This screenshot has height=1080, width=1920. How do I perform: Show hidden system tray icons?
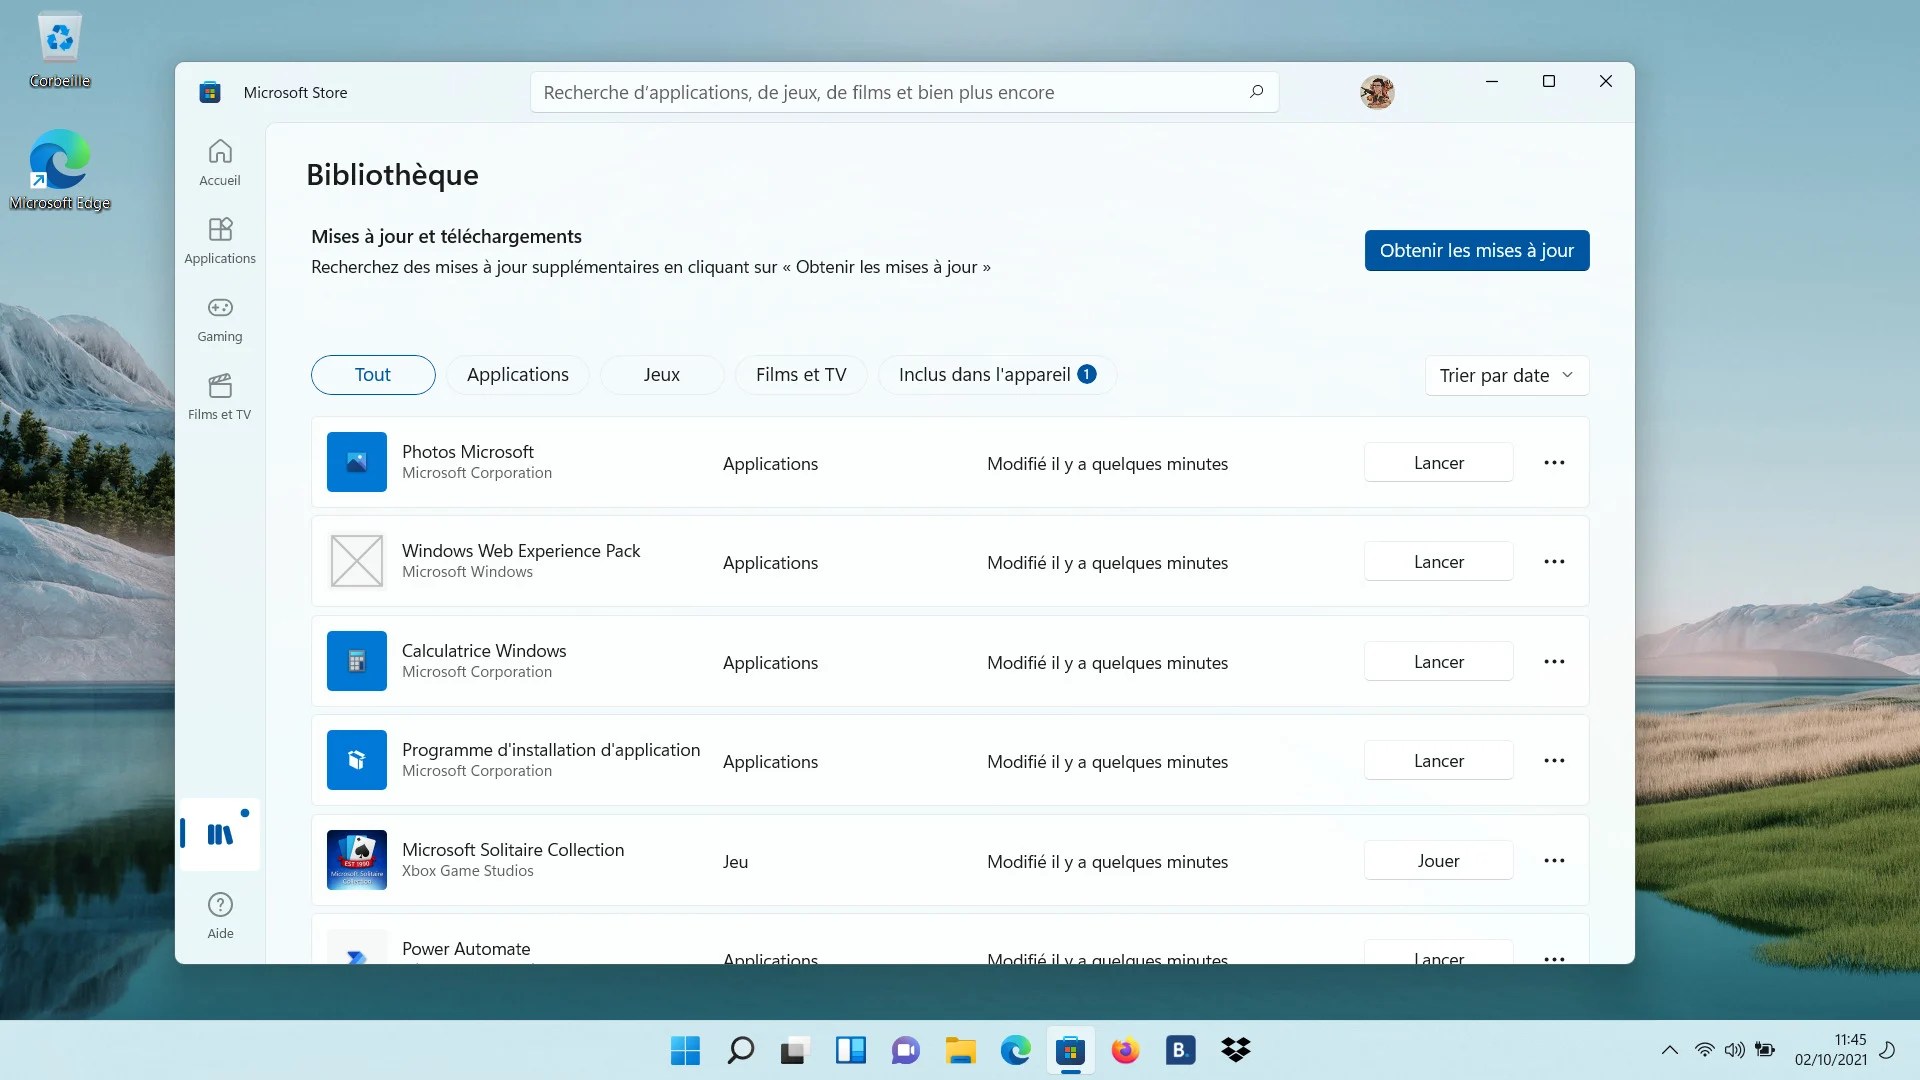(x=1669, y=1050)
